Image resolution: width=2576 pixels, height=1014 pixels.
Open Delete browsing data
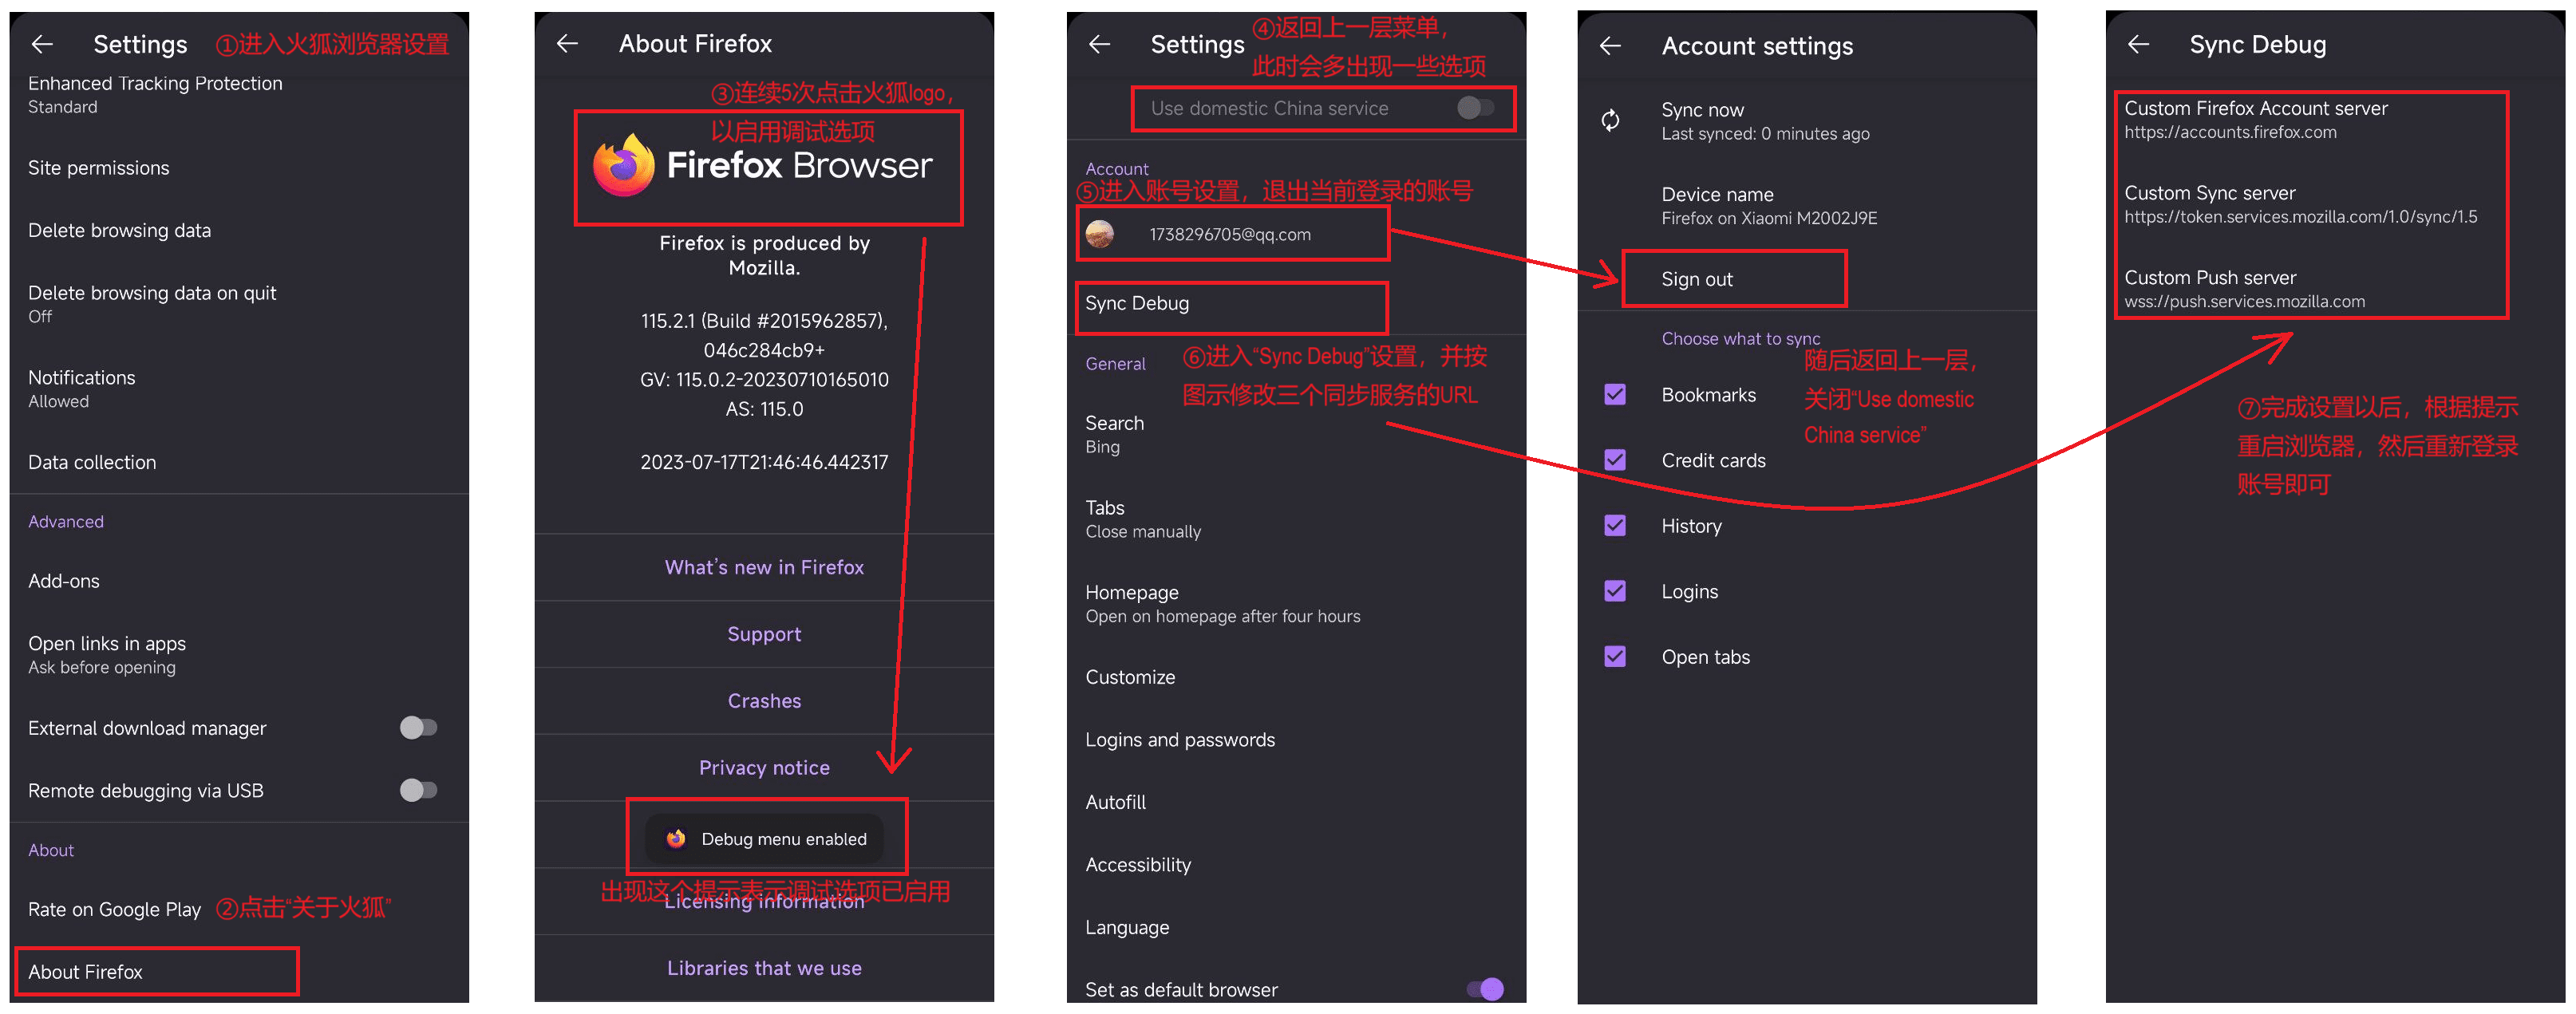pyautogui.click(x=239, y=230)
